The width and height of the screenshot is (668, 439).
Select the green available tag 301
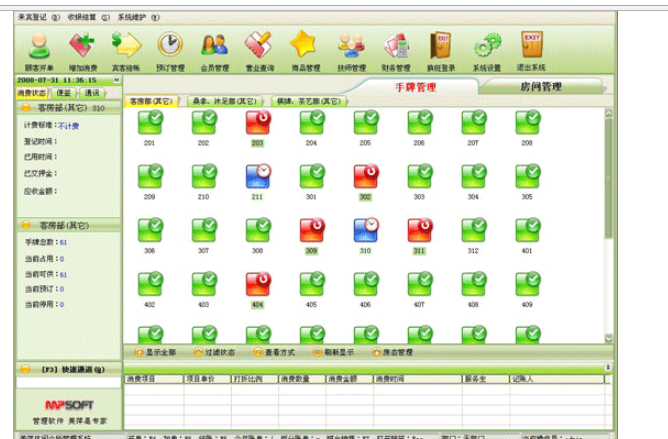(311, 182)
